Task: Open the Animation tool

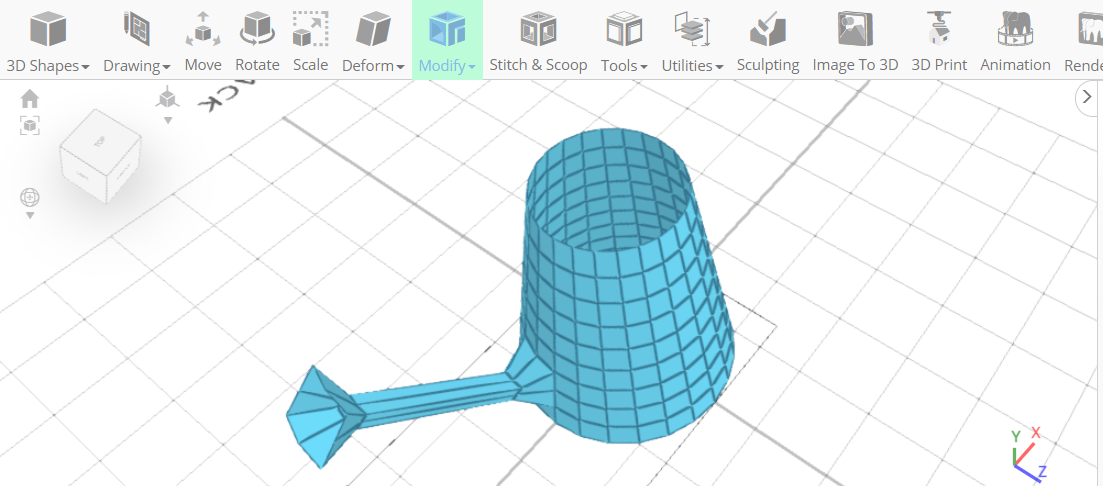Action: coord(1015,40)
